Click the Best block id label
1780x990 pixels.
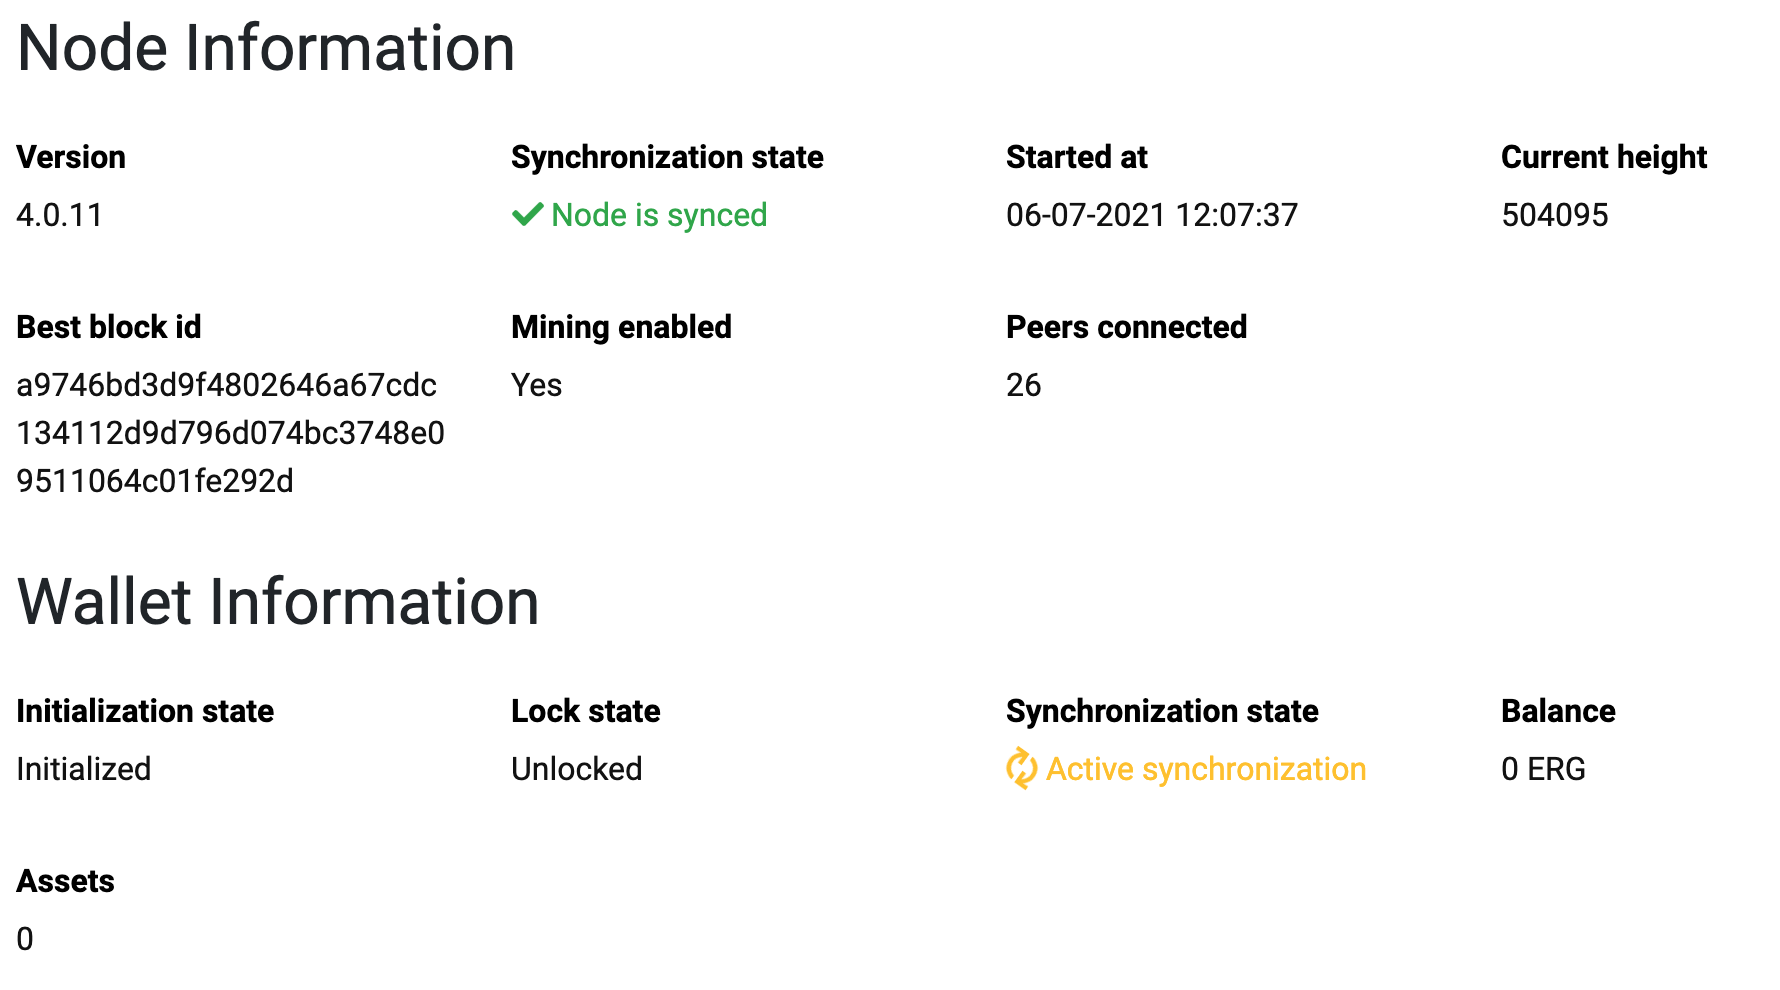[109, 327]
